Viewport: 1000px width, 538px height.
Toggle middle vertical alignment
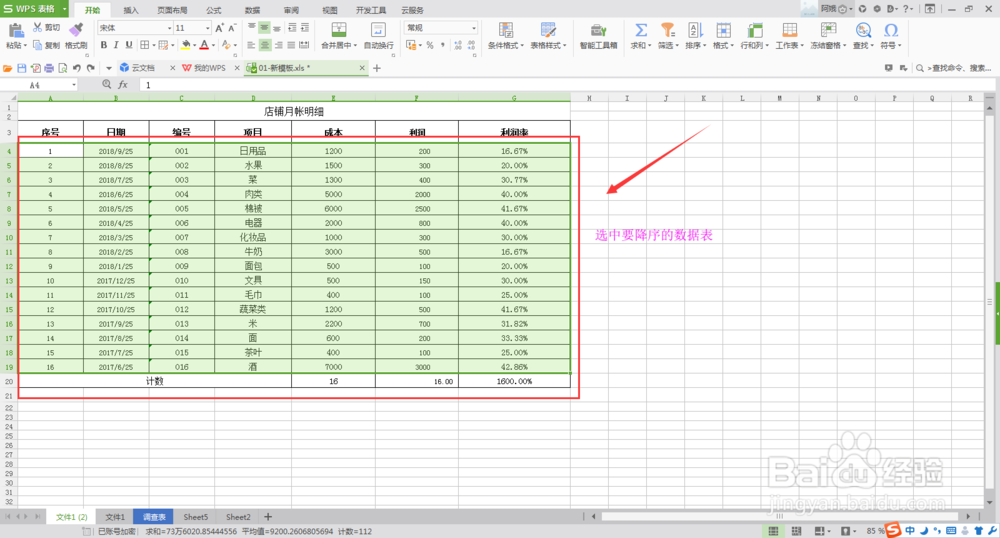pos(264,28)
